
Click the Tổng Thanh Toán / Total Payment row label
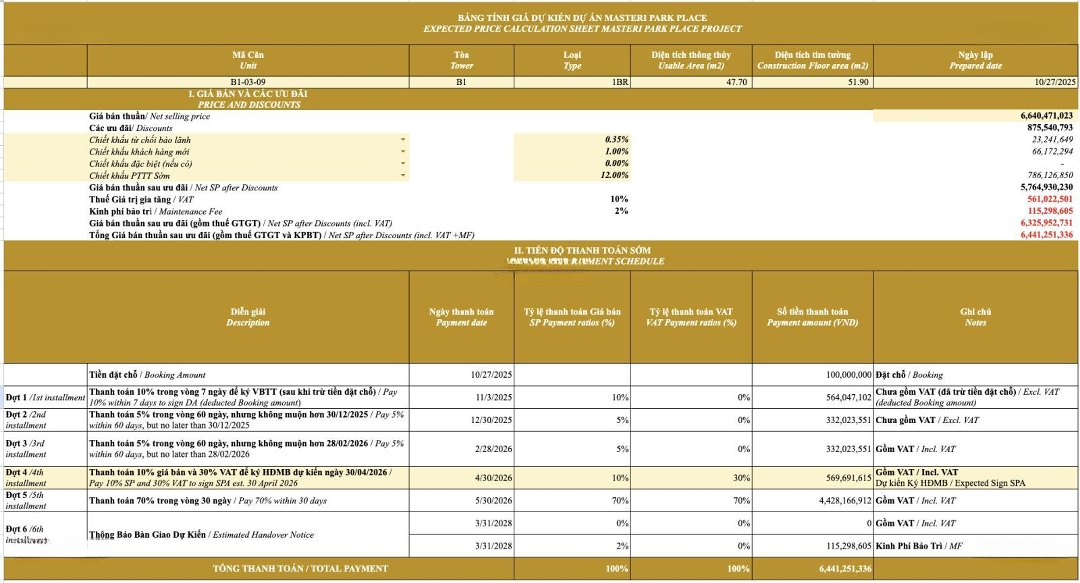pyautogui.click(x=300, y=569)
